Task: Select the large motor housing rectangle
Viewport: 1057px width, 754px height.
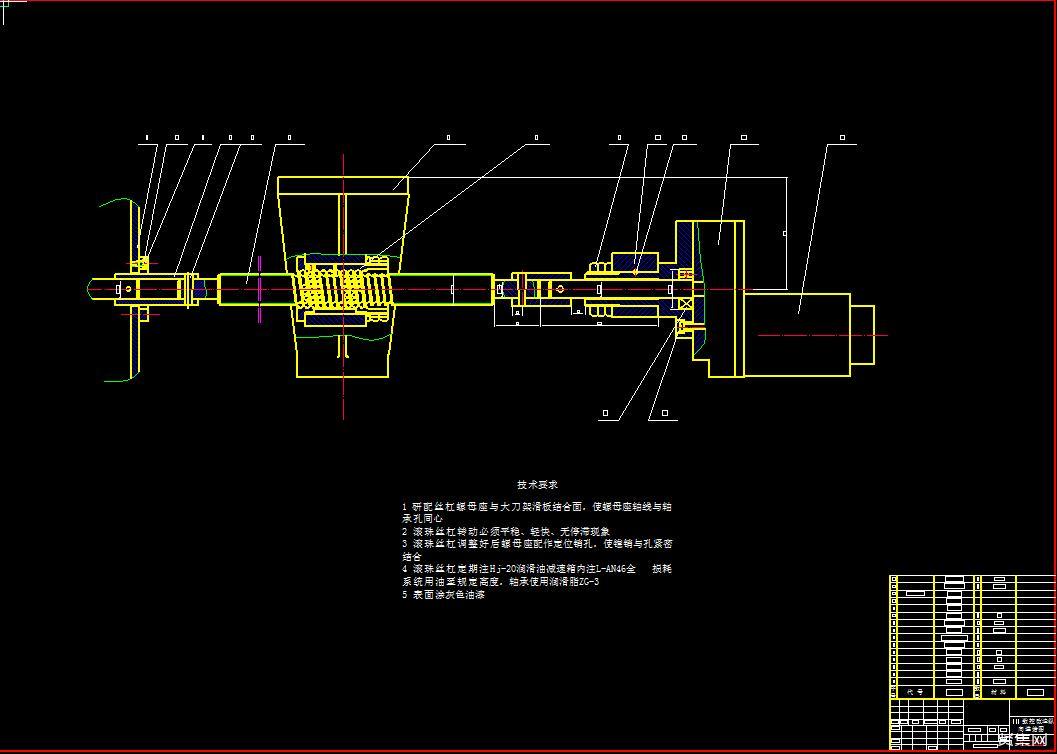Action: (795, 335)
